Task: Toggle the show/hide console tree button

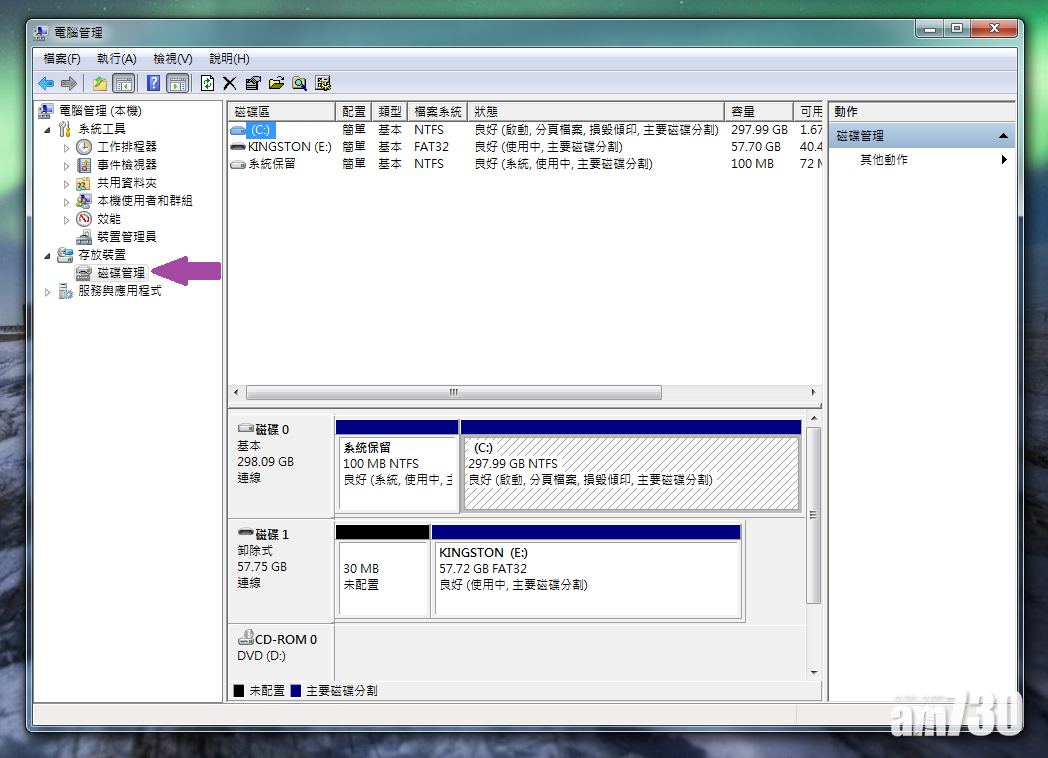Action: [124, 84]
